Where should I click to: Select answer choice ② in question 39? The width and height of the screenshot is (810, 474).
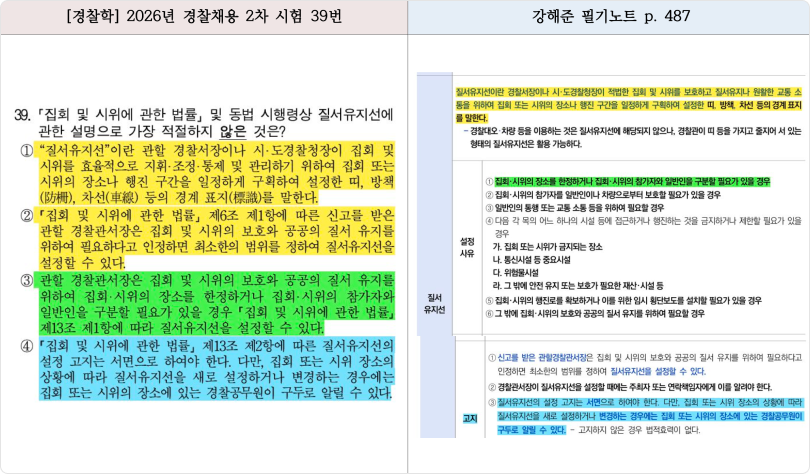[26, 215]
